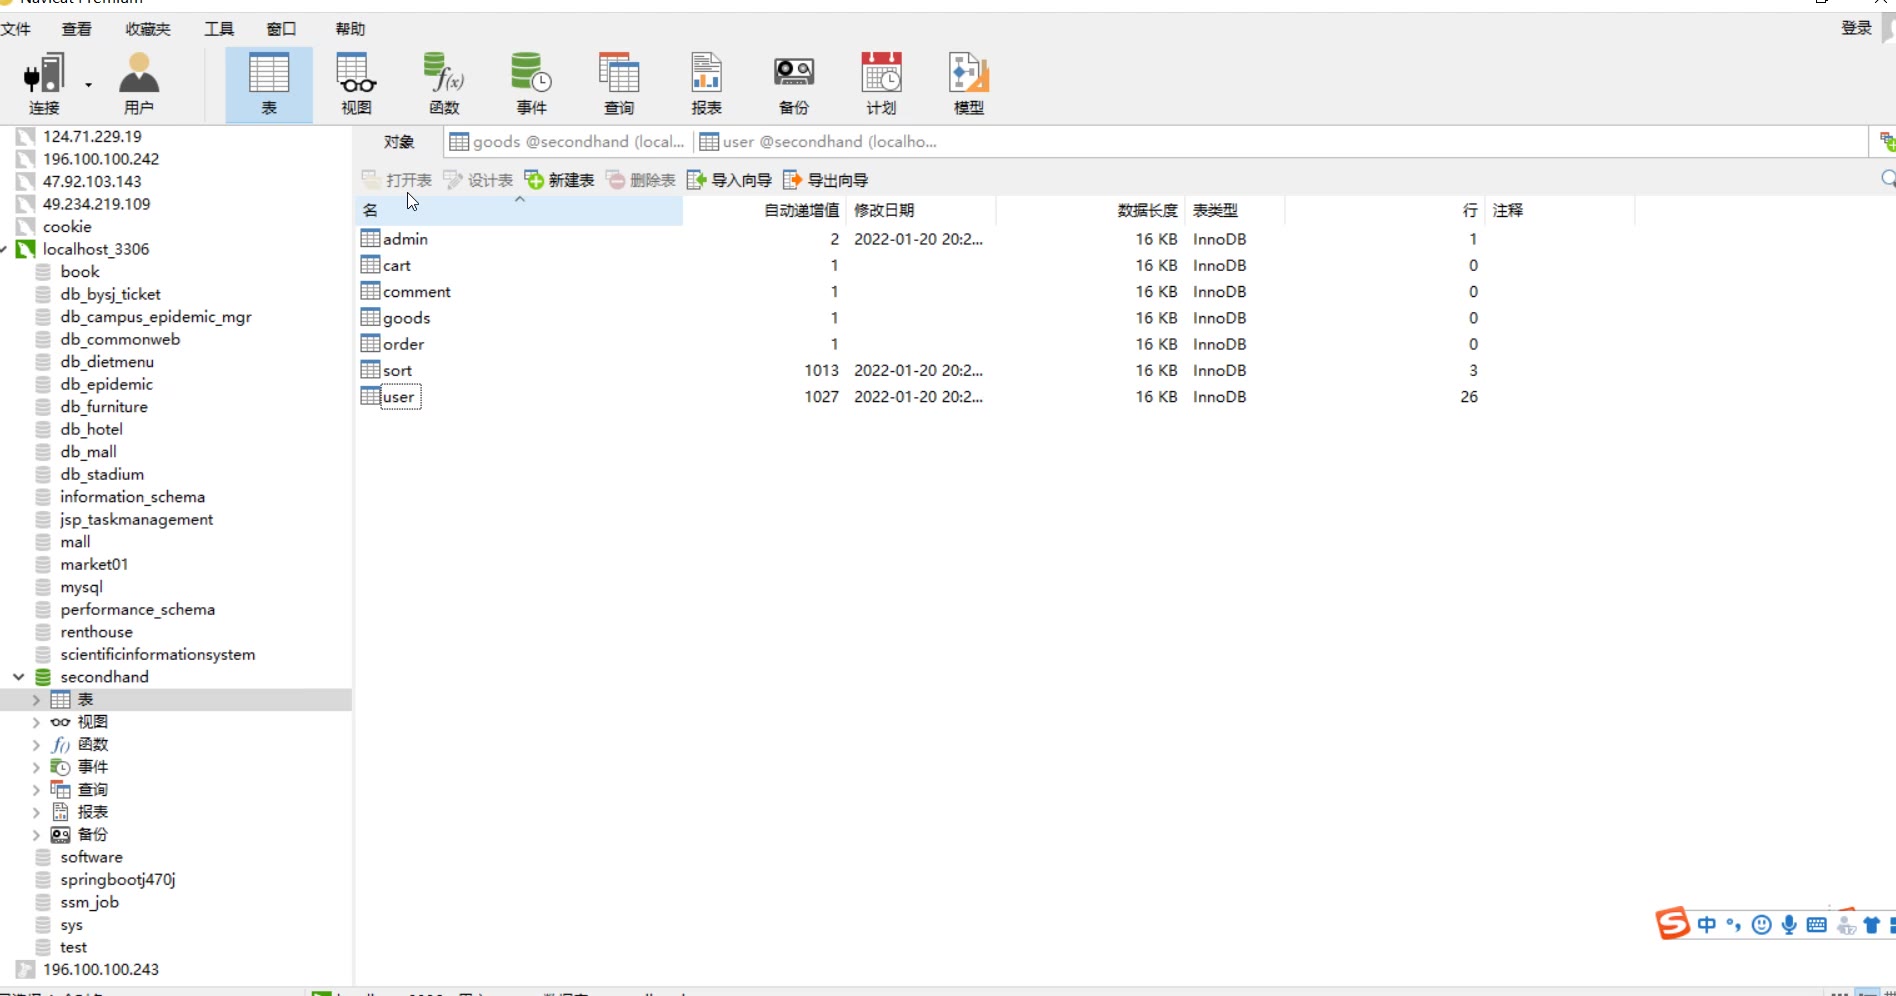
Task: Expand the 函数 (Functions) tree node
Action: click(x=36, y=745)
